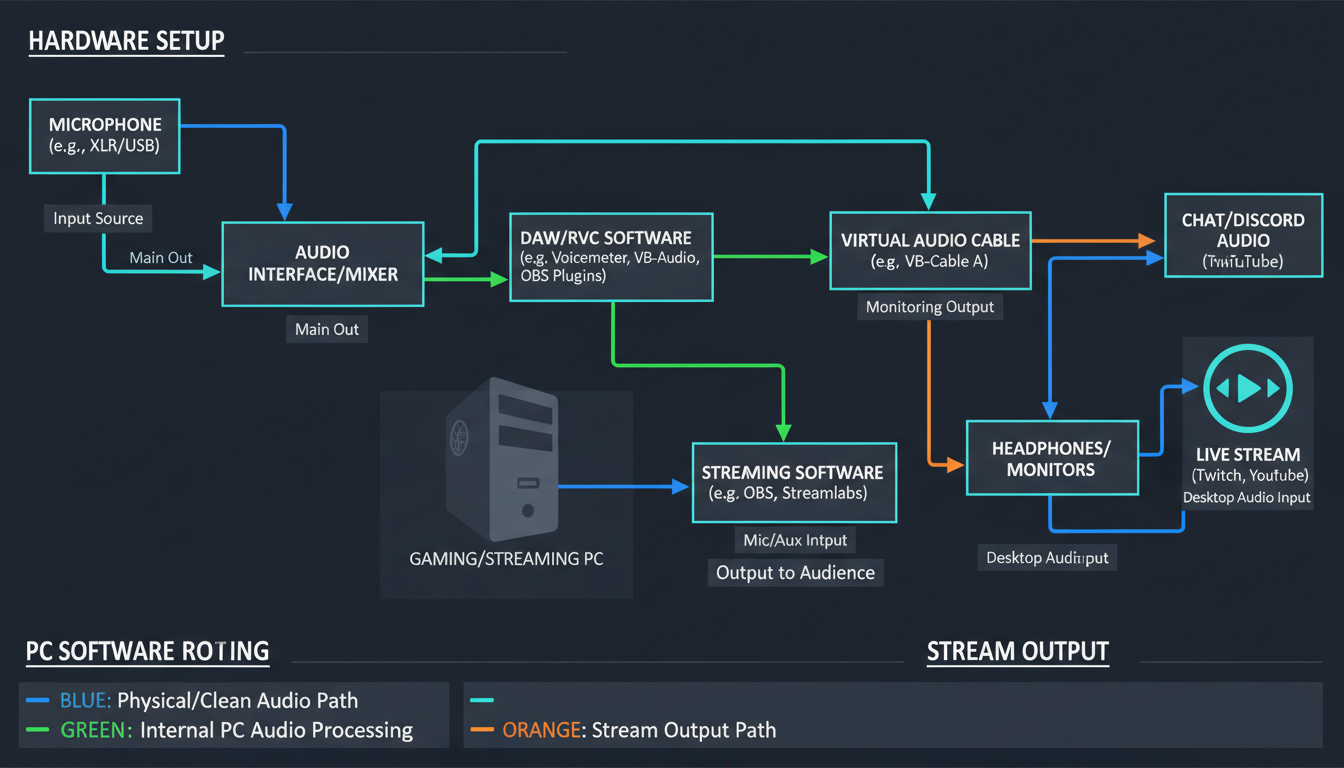Click the Headphones/Monitors block
The width and height of the screenshot is (1344, 768).
(x=1052, y=457)
